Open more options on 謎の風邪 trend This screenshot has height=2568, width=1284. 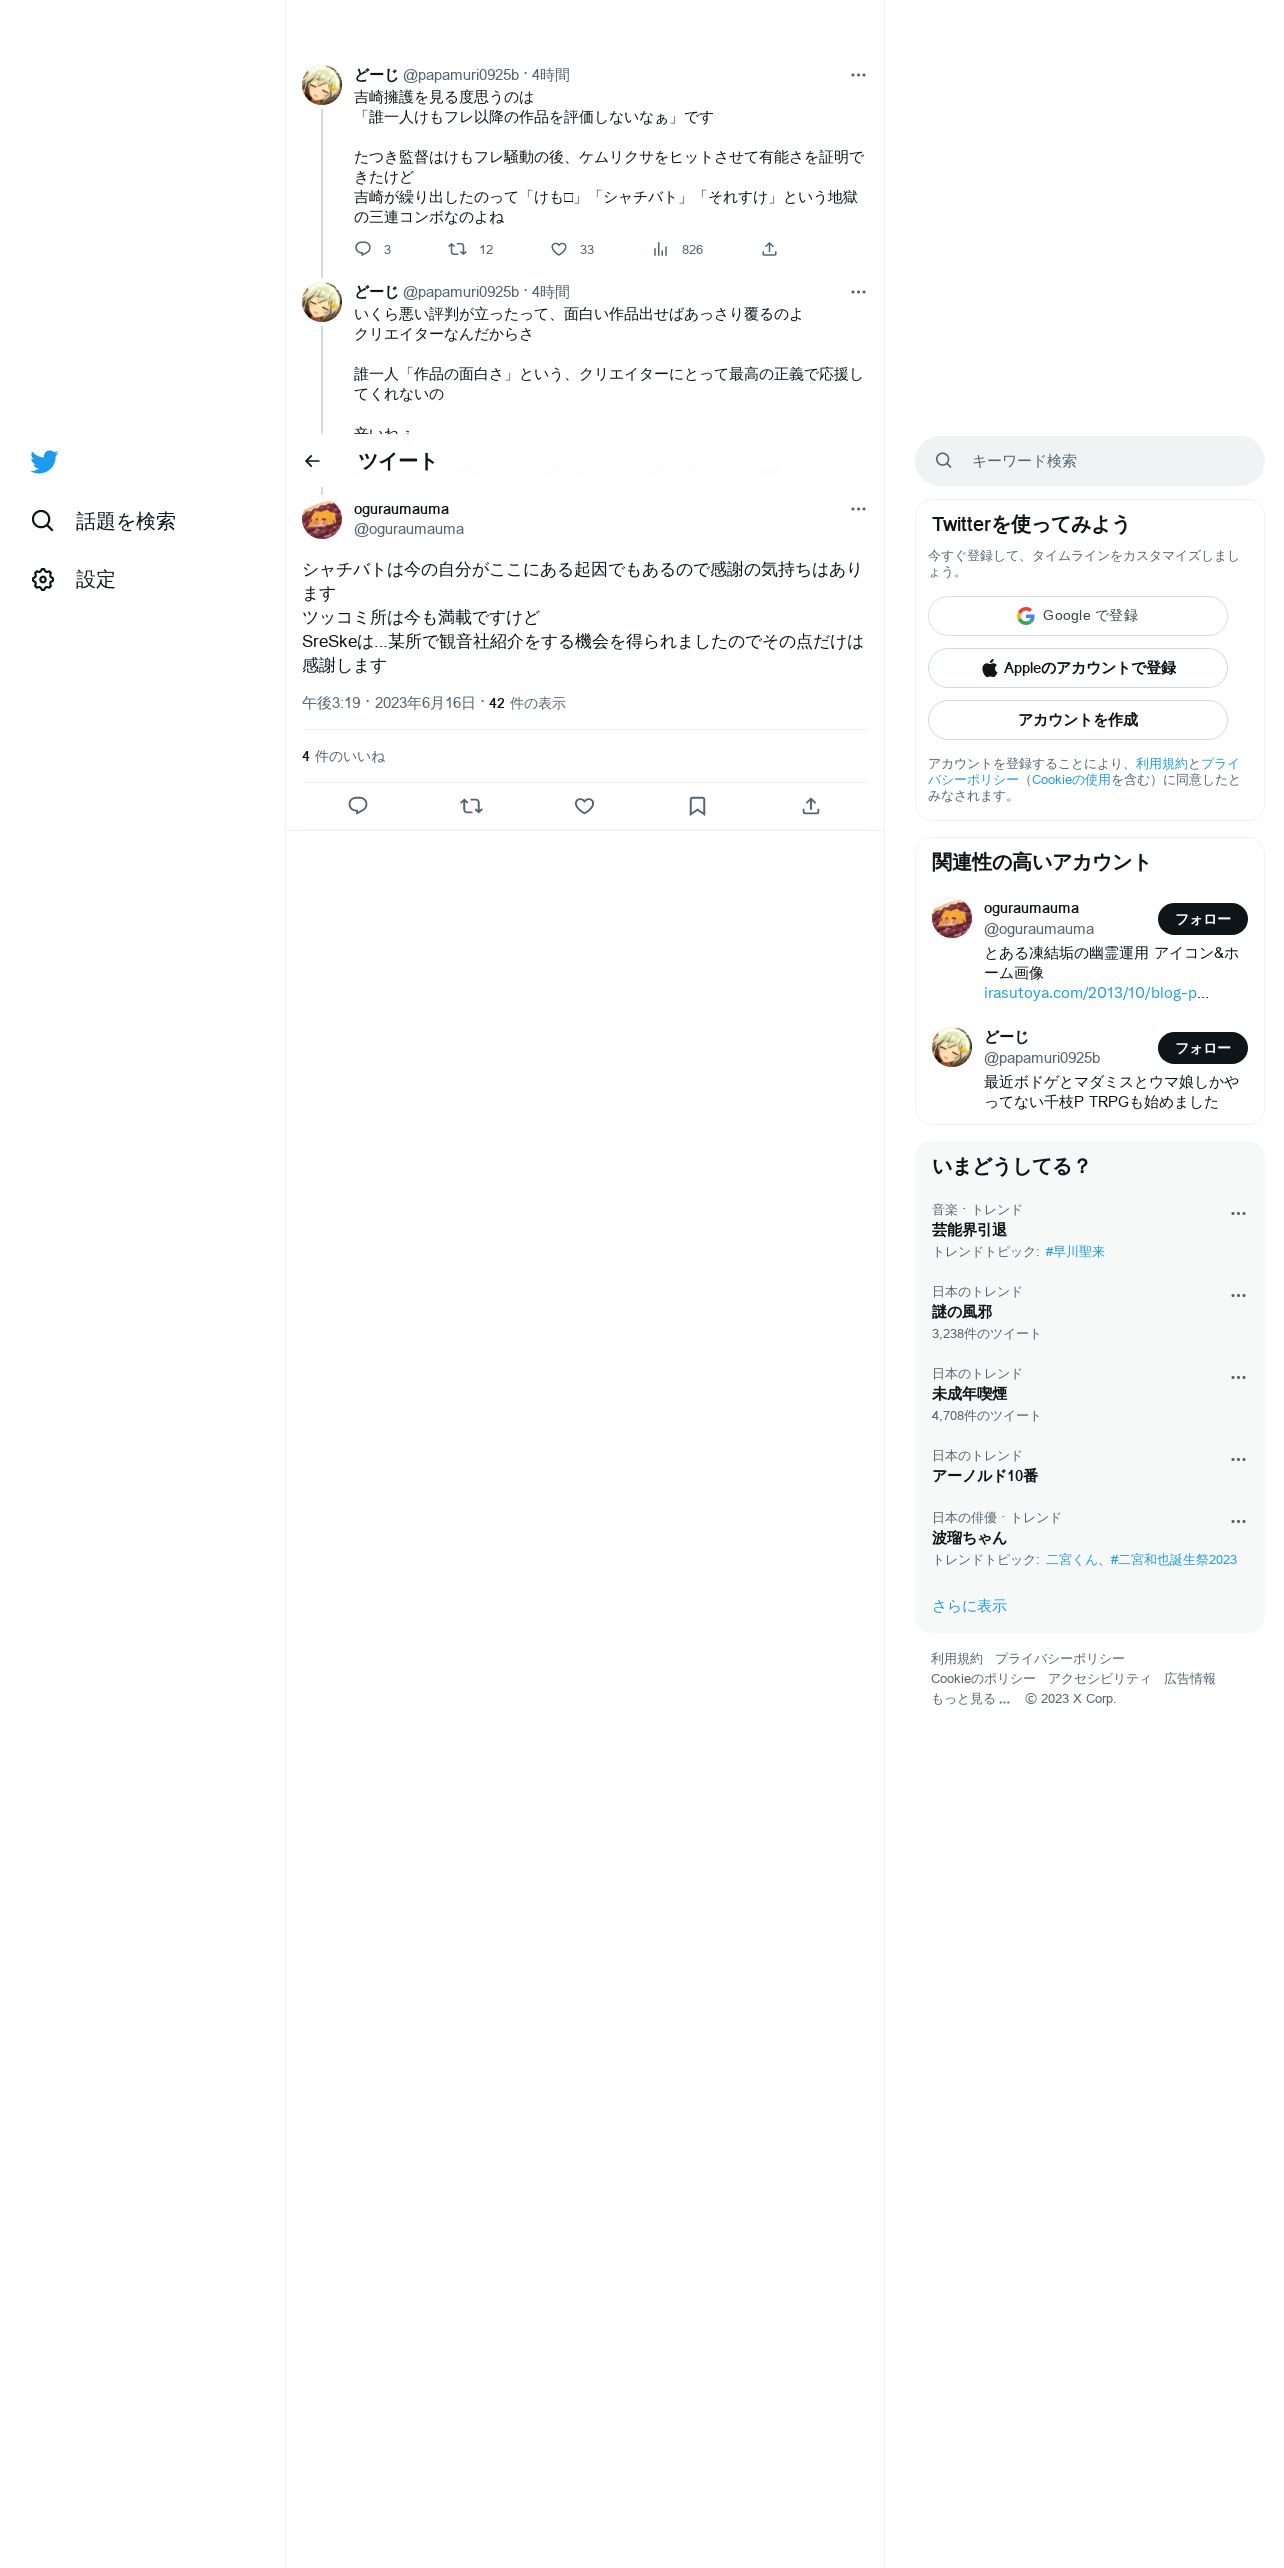click(x=1238, y=1295)
